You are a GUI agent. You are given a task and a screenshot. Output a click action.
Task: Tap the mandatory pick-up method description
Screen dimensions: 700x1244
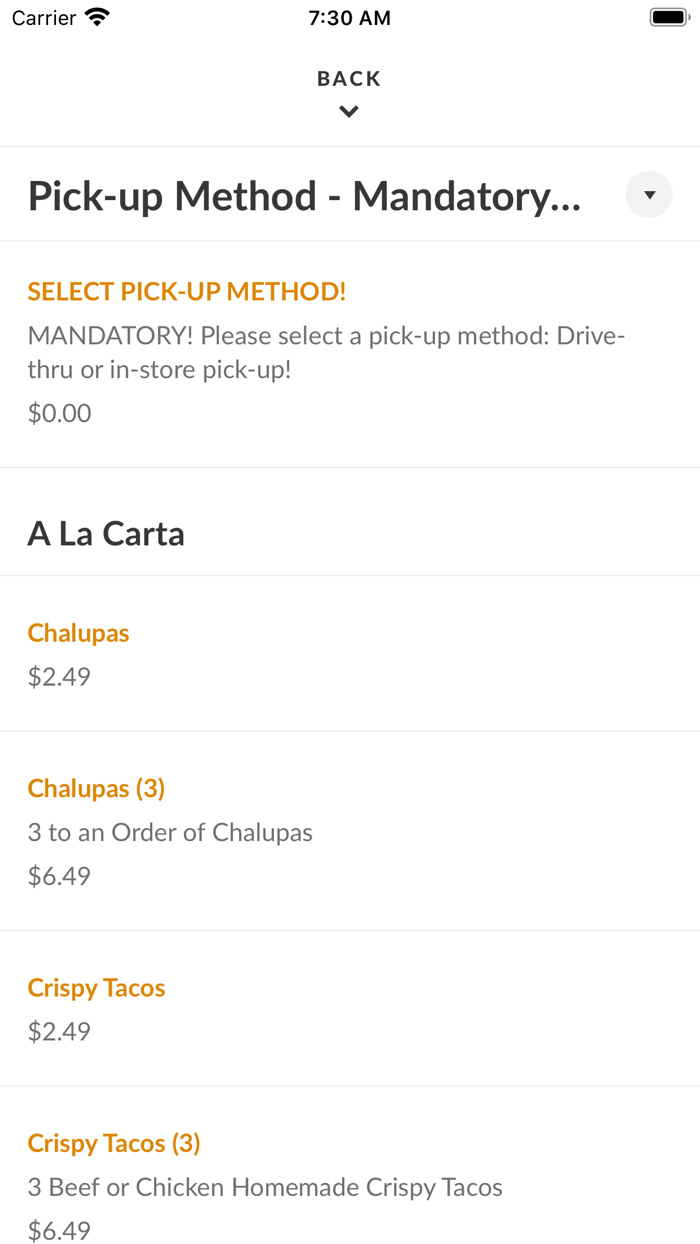[x=326, y=352]
